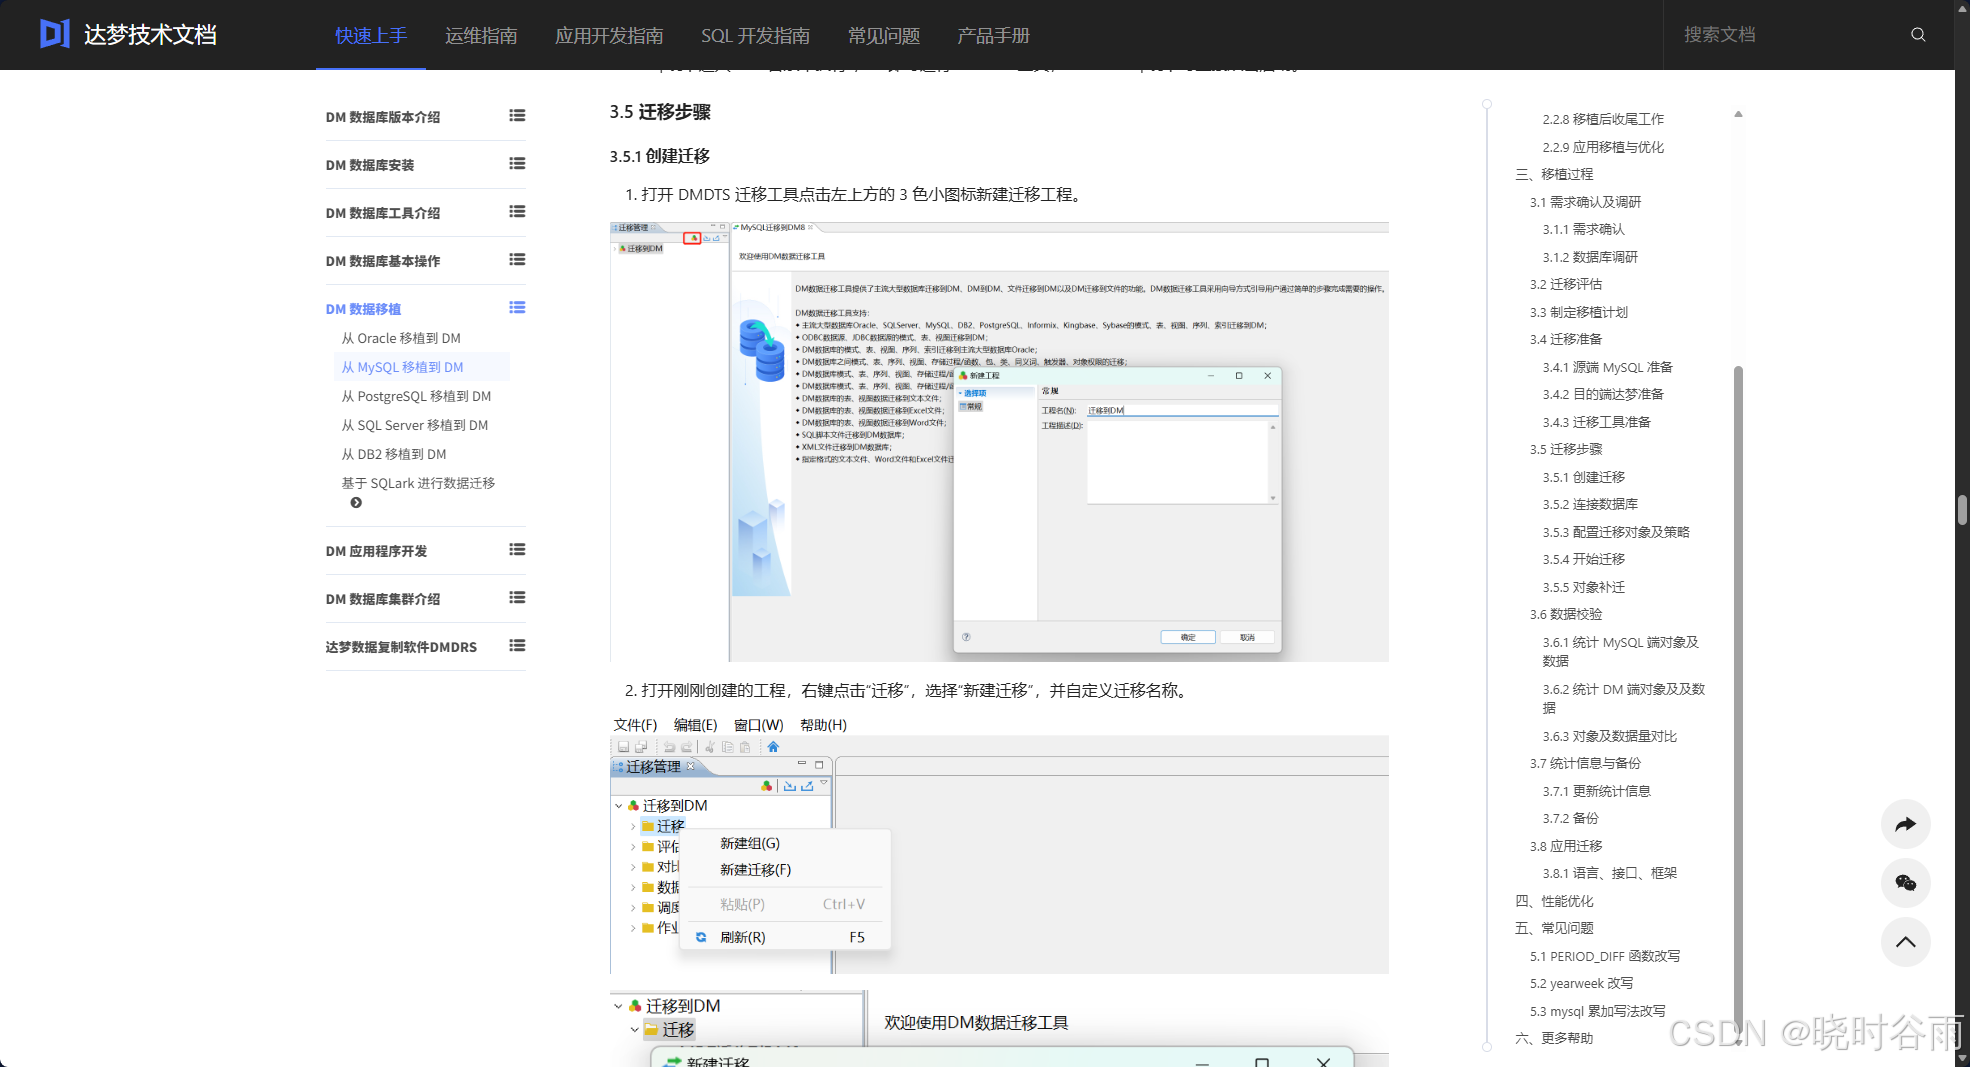Jump to 3.2 迁移评估 in outline
Image resolution: width=1970 pixels, height=1067 pixels.
tap(1566, 285)
